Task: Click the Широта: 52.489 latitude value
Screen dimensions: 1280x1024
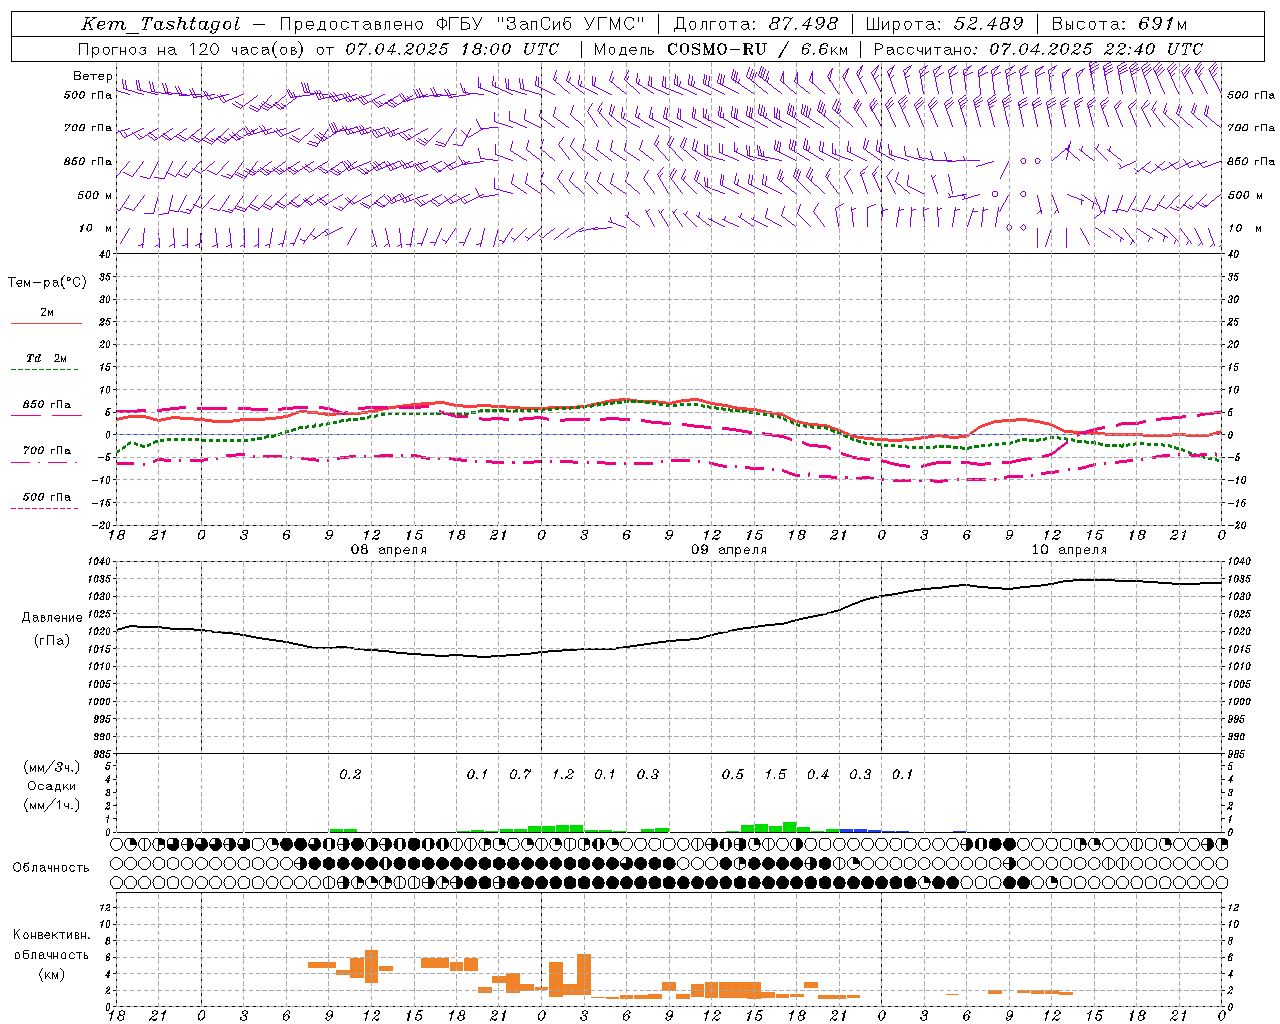Action: click(x=944, y=24)
